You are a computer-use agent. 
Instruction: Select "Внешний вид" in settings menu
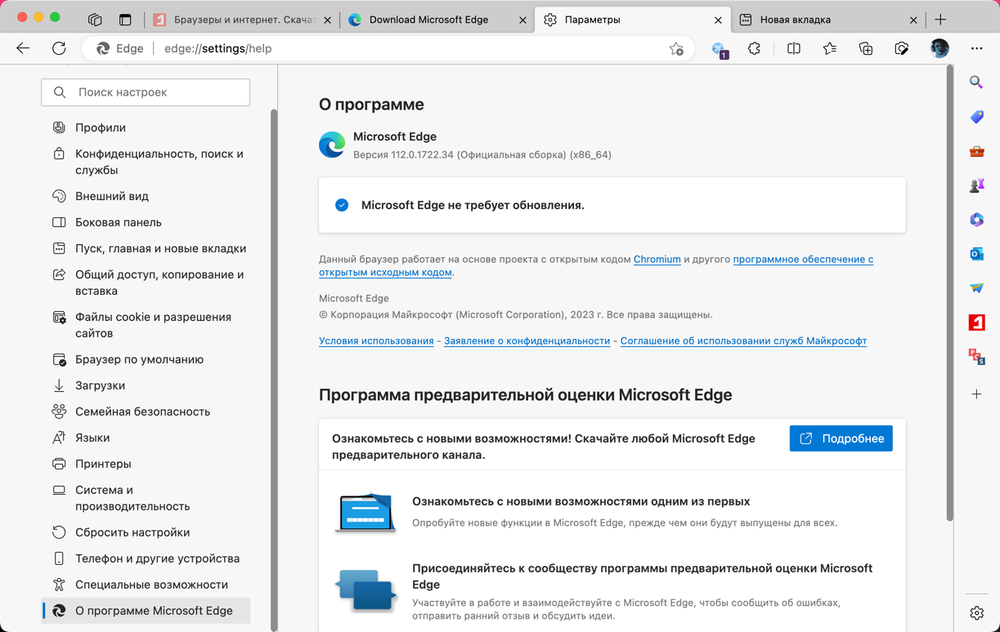[x=112, y=196]
